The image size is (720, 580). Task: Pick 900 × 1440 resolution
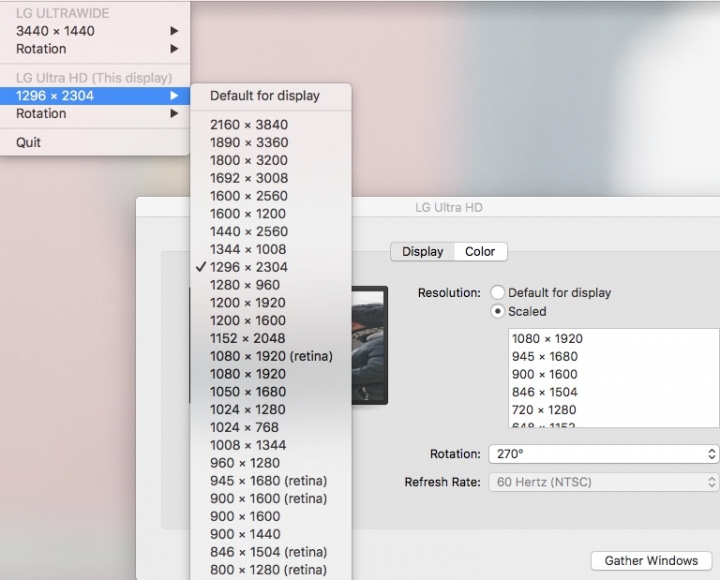[271, 534]
